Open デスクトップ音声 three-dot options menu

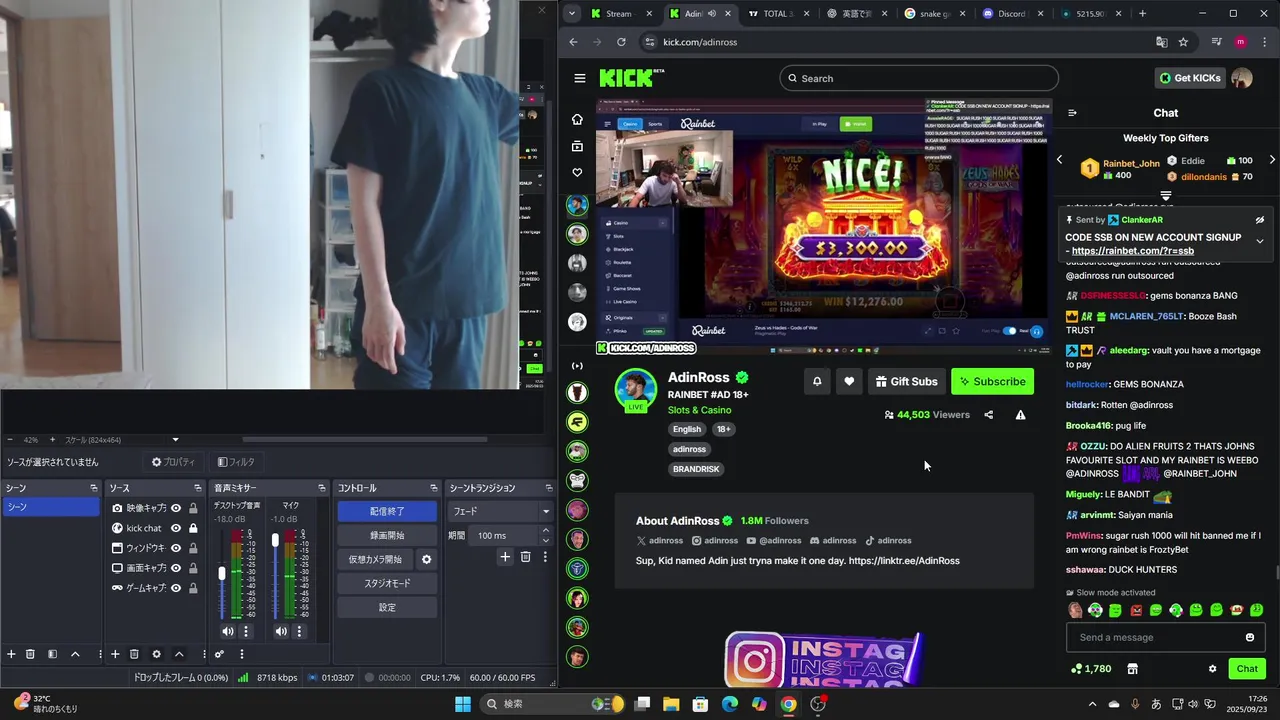[246, 631]
